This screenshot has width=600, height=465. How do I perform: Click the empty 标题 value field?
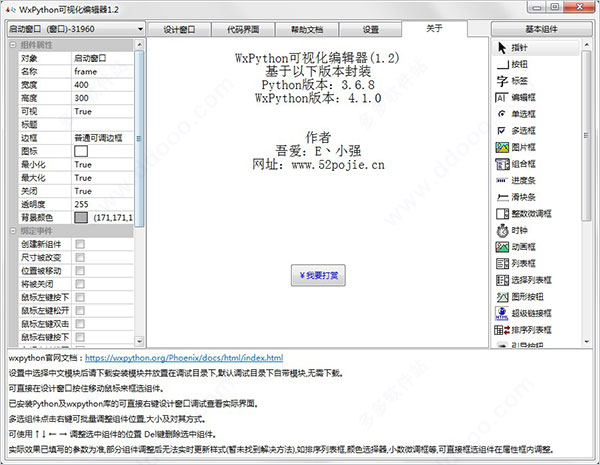click(103, 125)
